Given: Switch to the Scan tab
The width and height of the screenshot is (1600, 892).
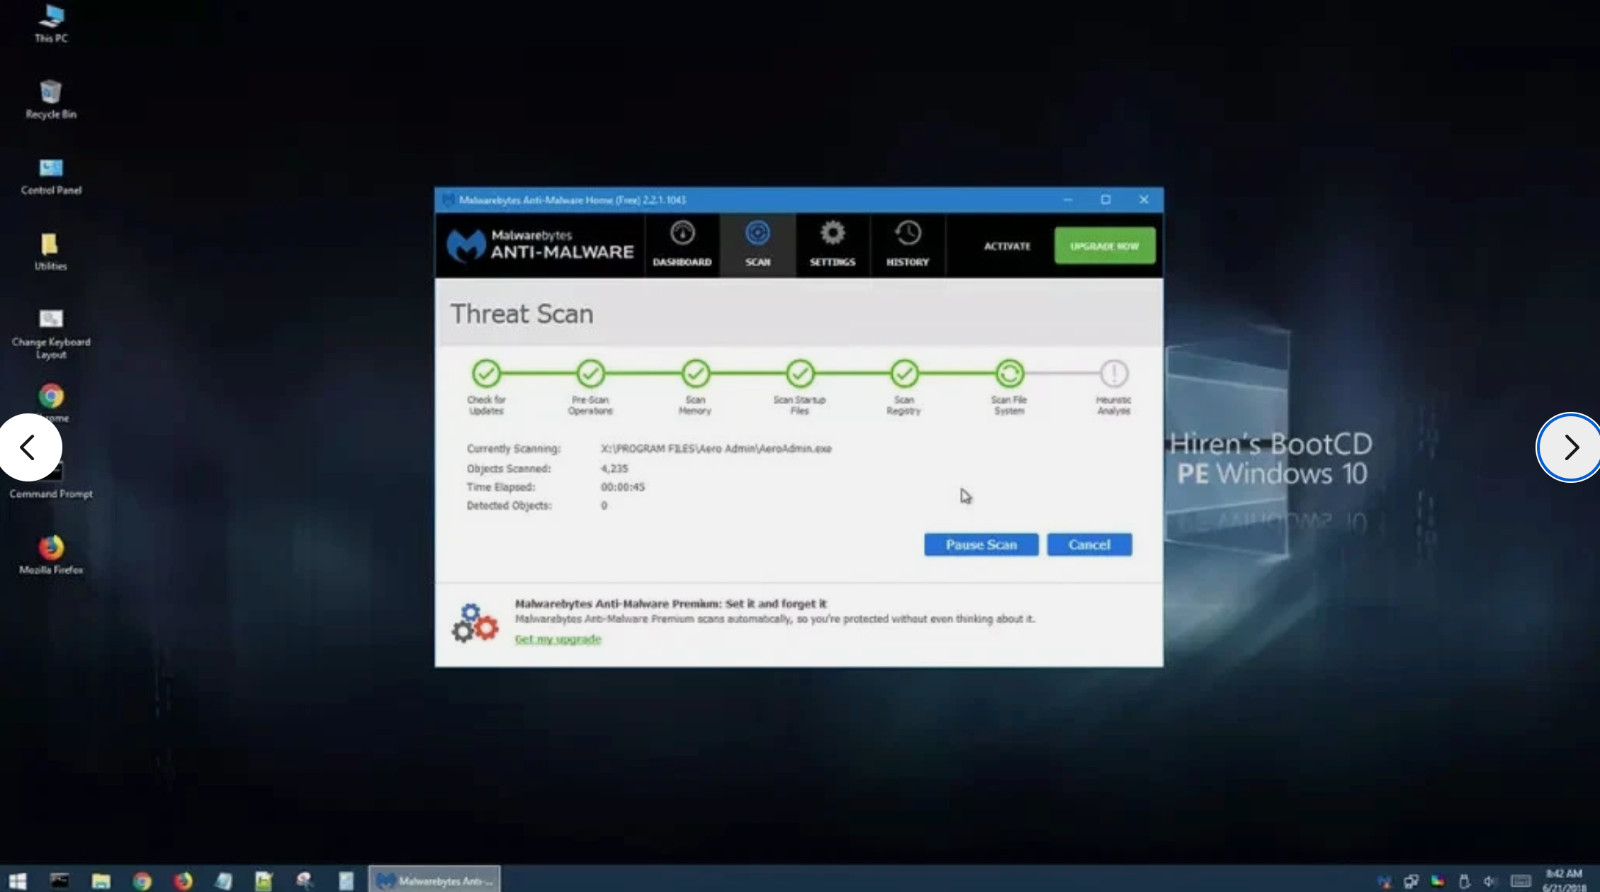Looking at the screenshot, I should click(757, 244).
